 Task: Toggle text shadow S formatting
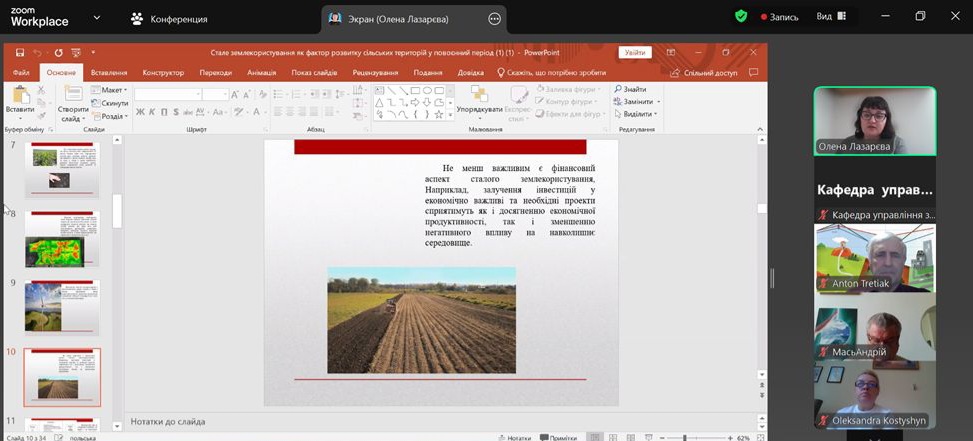176,112
